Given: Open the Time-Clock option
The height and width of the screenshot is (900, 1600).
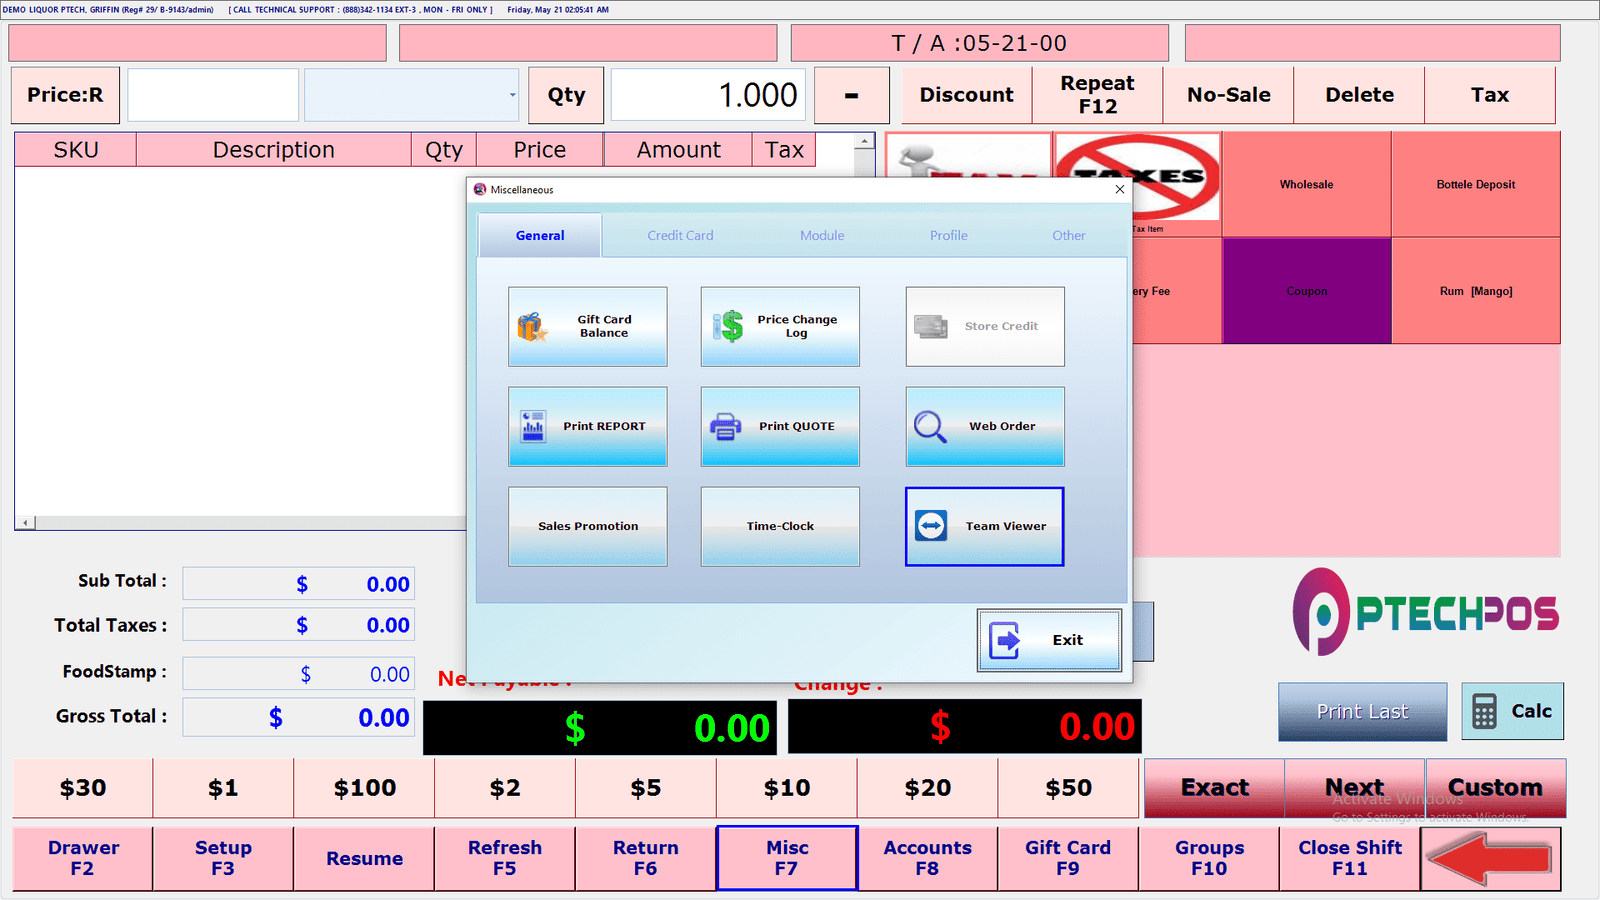Looking at the screenshot, I should (780, 527).
